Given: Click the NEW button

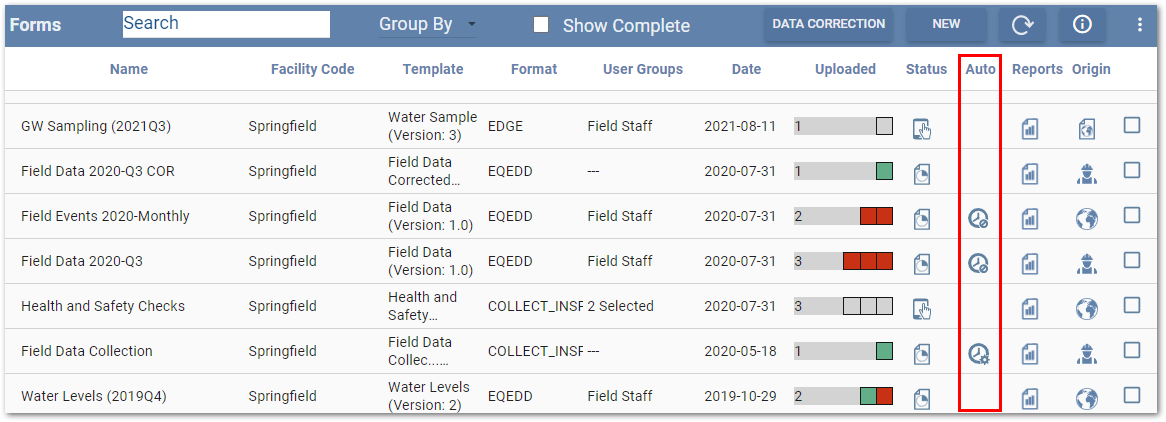Looking at the screenshot, I should [946, 25].
